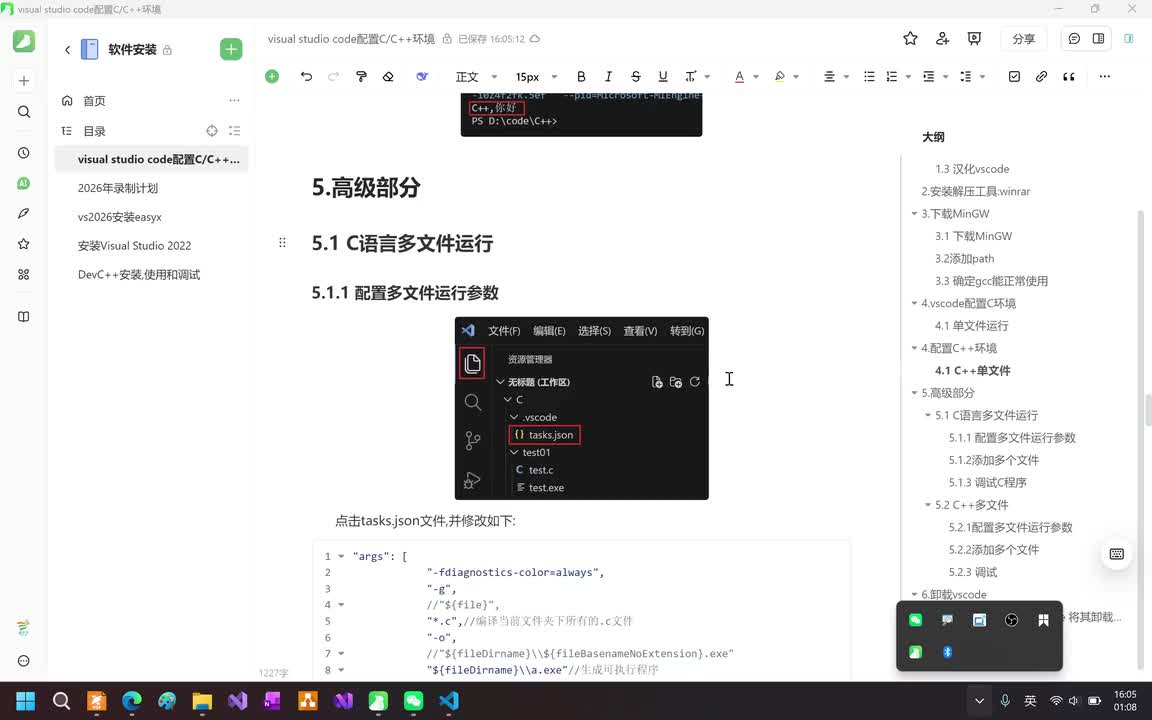Clear formatting with the eraser icon
This screenshot has height=720, width=1152.
[x=388, y=76]
